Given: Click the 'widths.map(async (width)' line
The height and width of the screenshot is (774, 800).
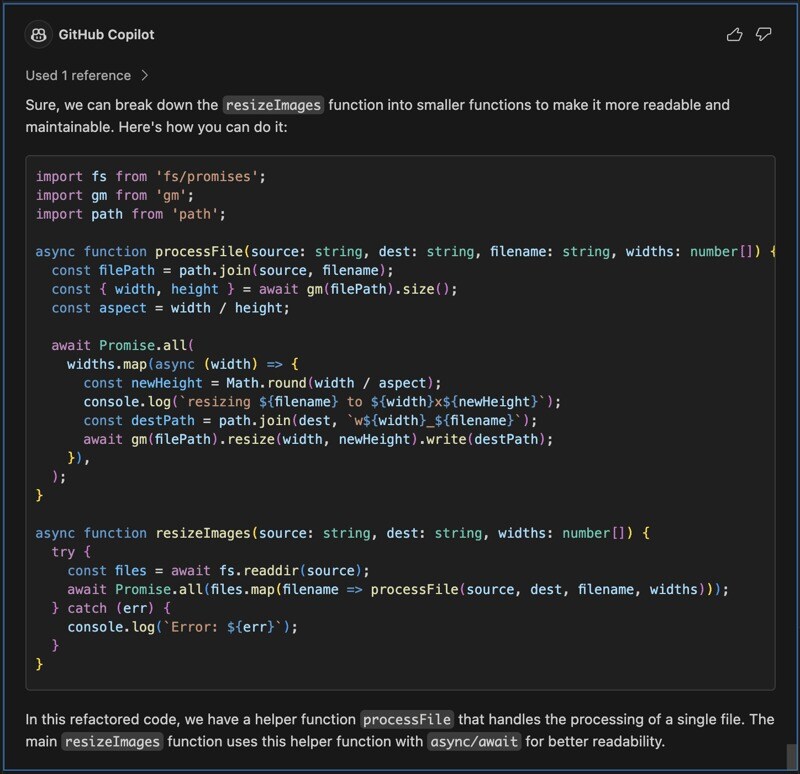Looking at the screenshot, I should pyautogui.click(x=183, y=364).
